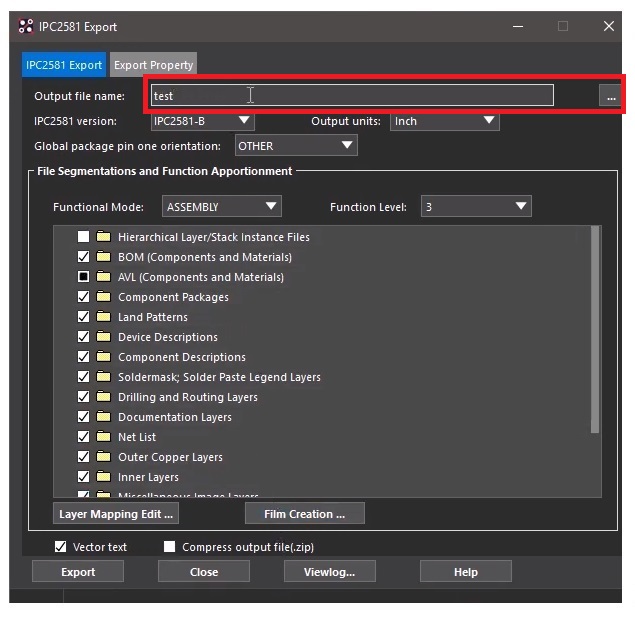Select the Device Descriptions row label
The image size is (635, 624).
168,337
